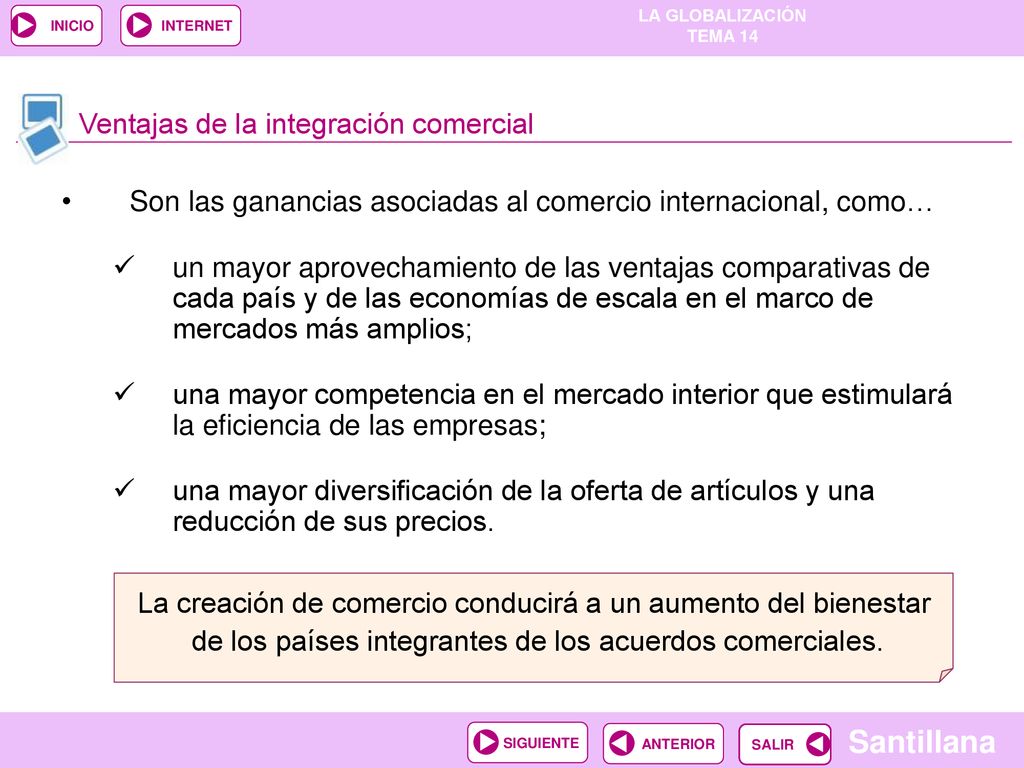
Task: Exit the presentation with SALIR
Action: (x=785, y=744)
